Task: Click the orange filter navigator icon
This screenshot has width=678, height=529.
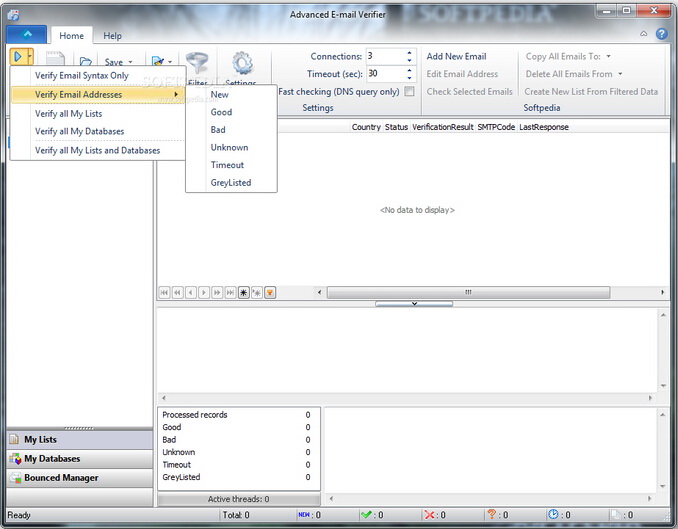Action: tap(270, 293)
